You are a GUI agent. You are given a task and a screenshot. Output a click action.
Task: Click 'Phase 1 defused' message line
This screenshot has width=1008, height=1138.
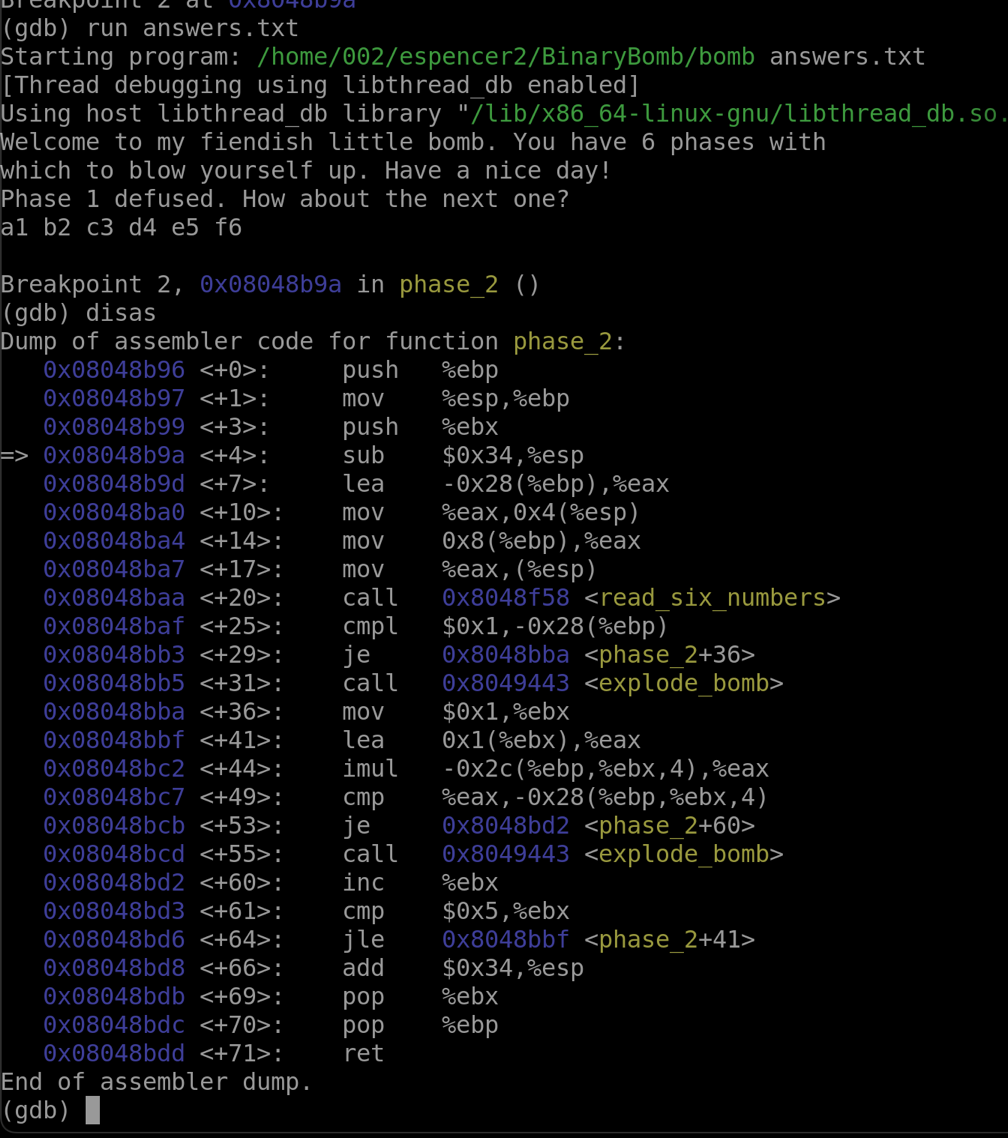pos(285,199)
